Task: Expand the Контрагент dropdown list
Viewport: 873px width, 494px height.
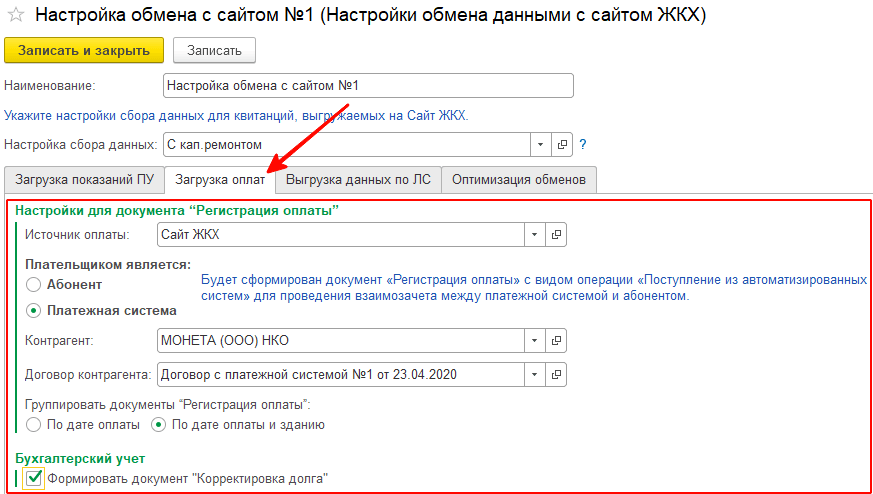Action: 535,340
